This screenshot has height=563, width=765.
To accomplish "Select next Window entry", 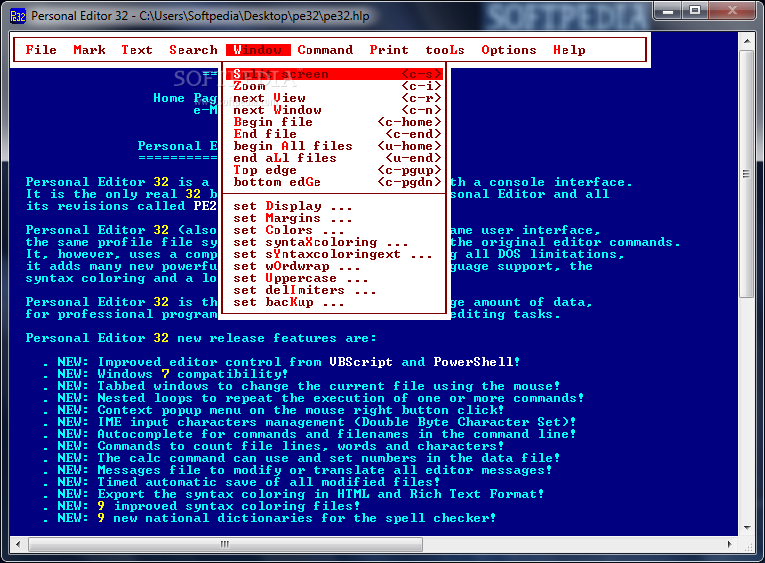I will tap(334, 110).
